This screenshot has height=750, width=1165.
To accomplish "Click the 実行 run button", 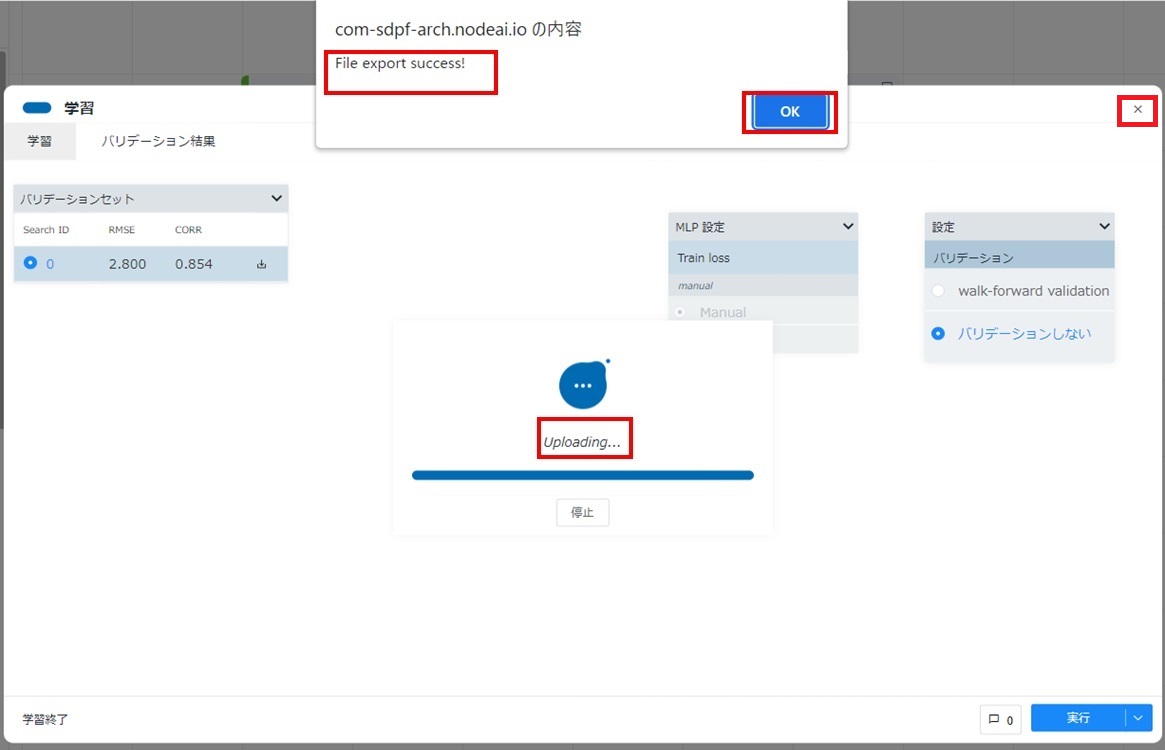I will (1078, 718).
